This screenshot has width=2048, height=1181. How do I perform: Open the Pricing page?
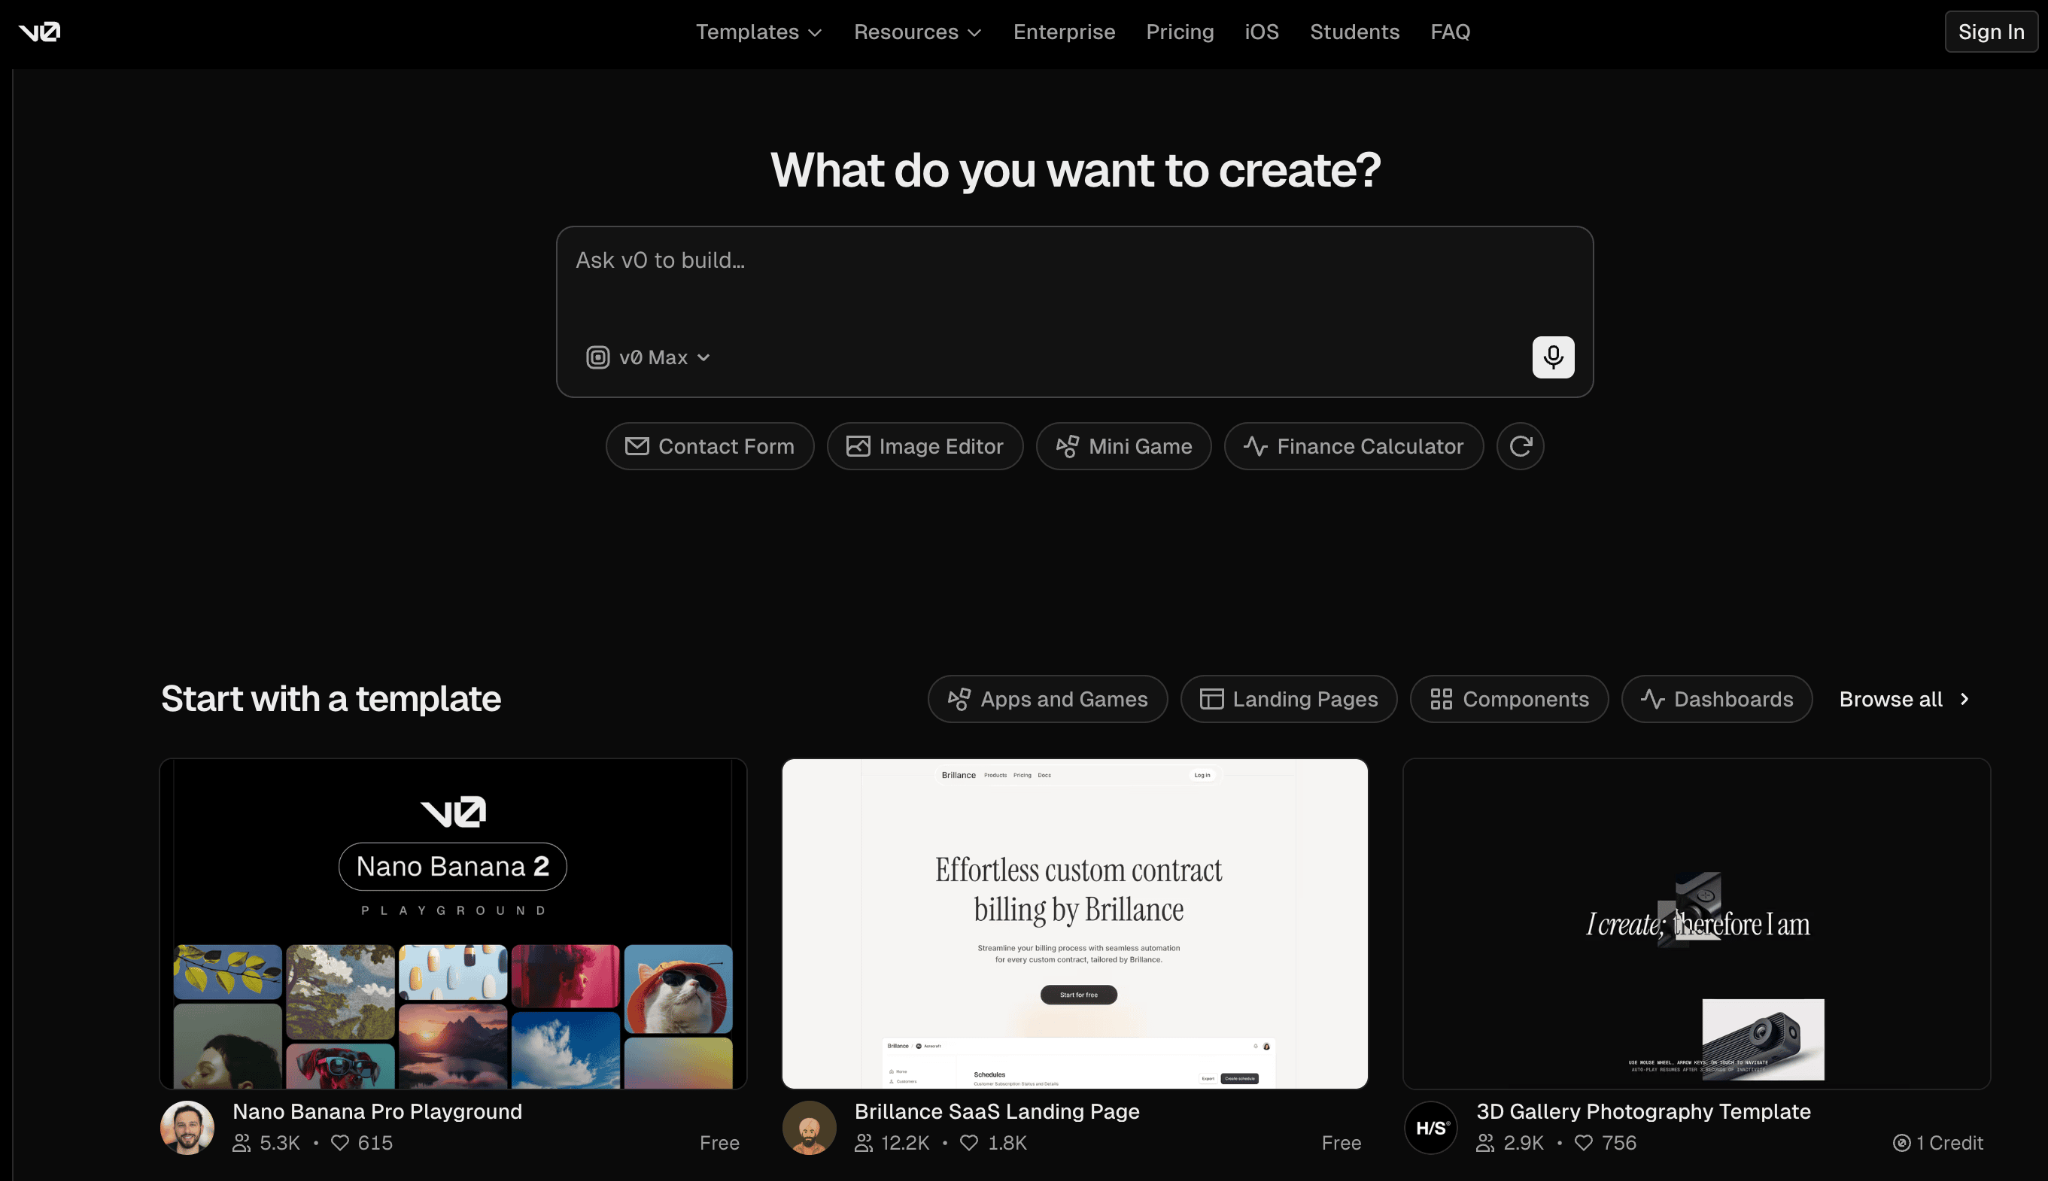(x=1180, y=31)
